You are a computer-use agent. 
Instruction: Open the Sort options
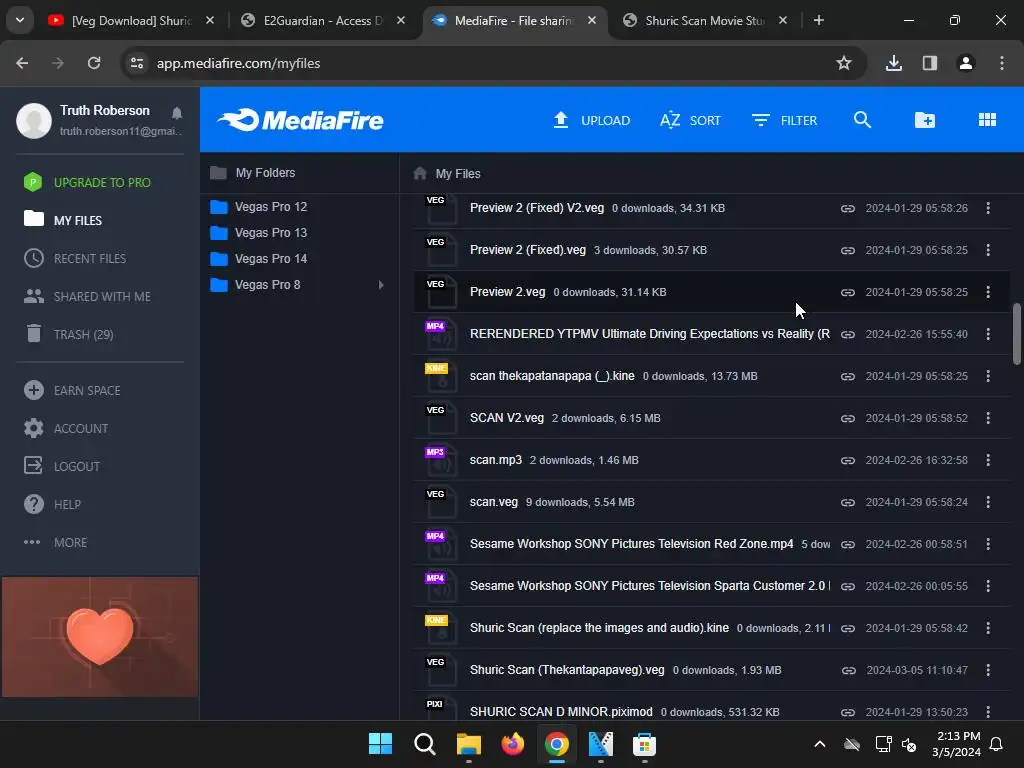click(690, 120)
